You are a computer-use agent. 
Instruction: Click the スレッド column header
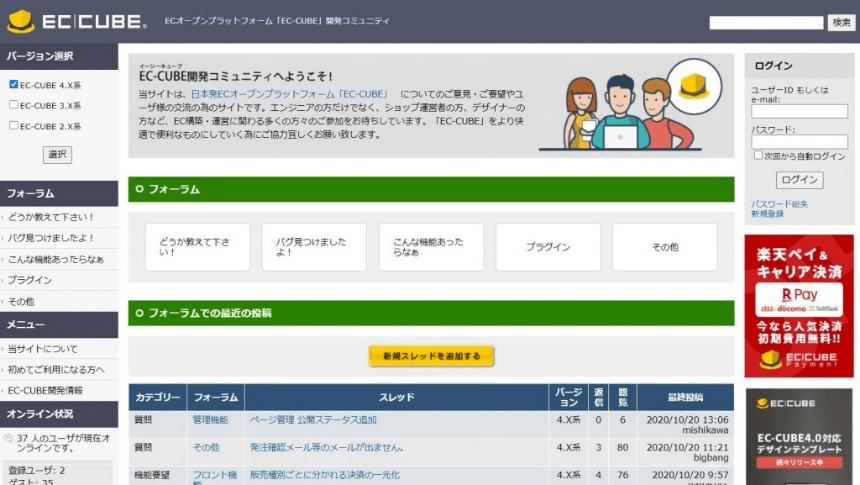[396, 397]
